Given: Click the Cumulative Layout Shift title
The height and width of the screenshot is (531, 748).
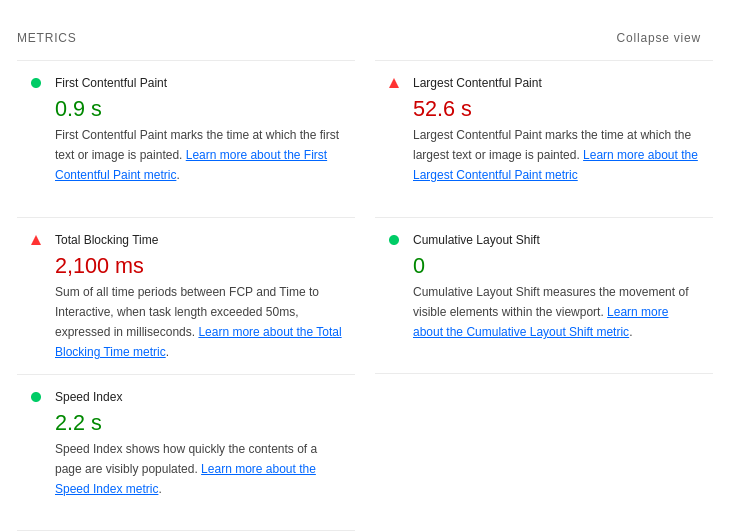Looking at the screenshot, I should tap(476, 240).
